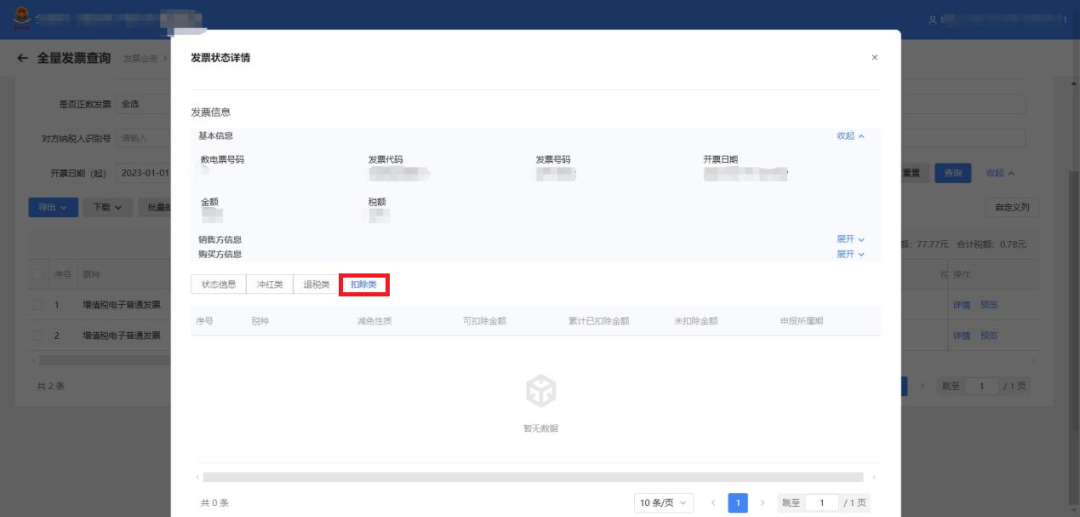Click the 序号 column header in dialog
The width and height of the screenshot is (1080, 517).
205,321
